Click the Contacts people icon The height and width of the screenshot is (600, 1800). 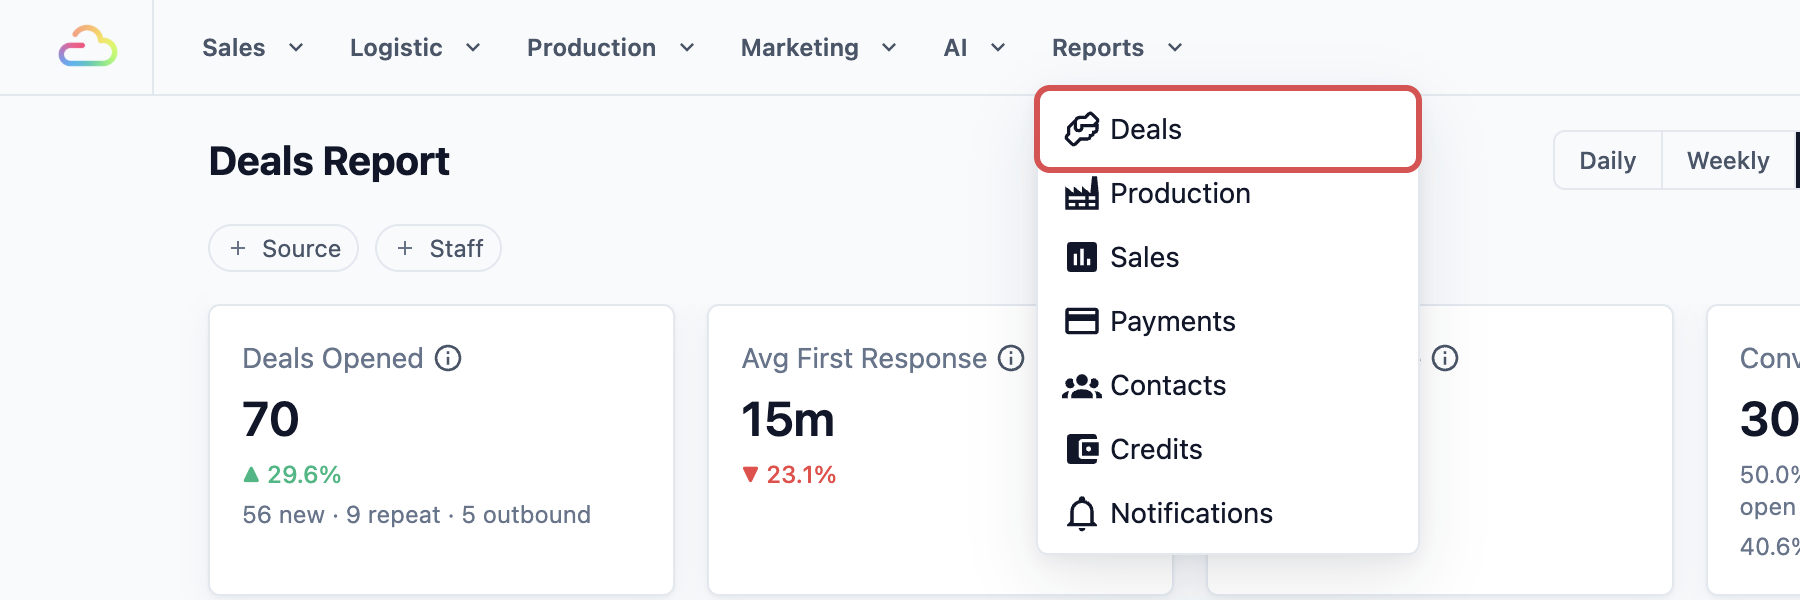[1081, 386]
